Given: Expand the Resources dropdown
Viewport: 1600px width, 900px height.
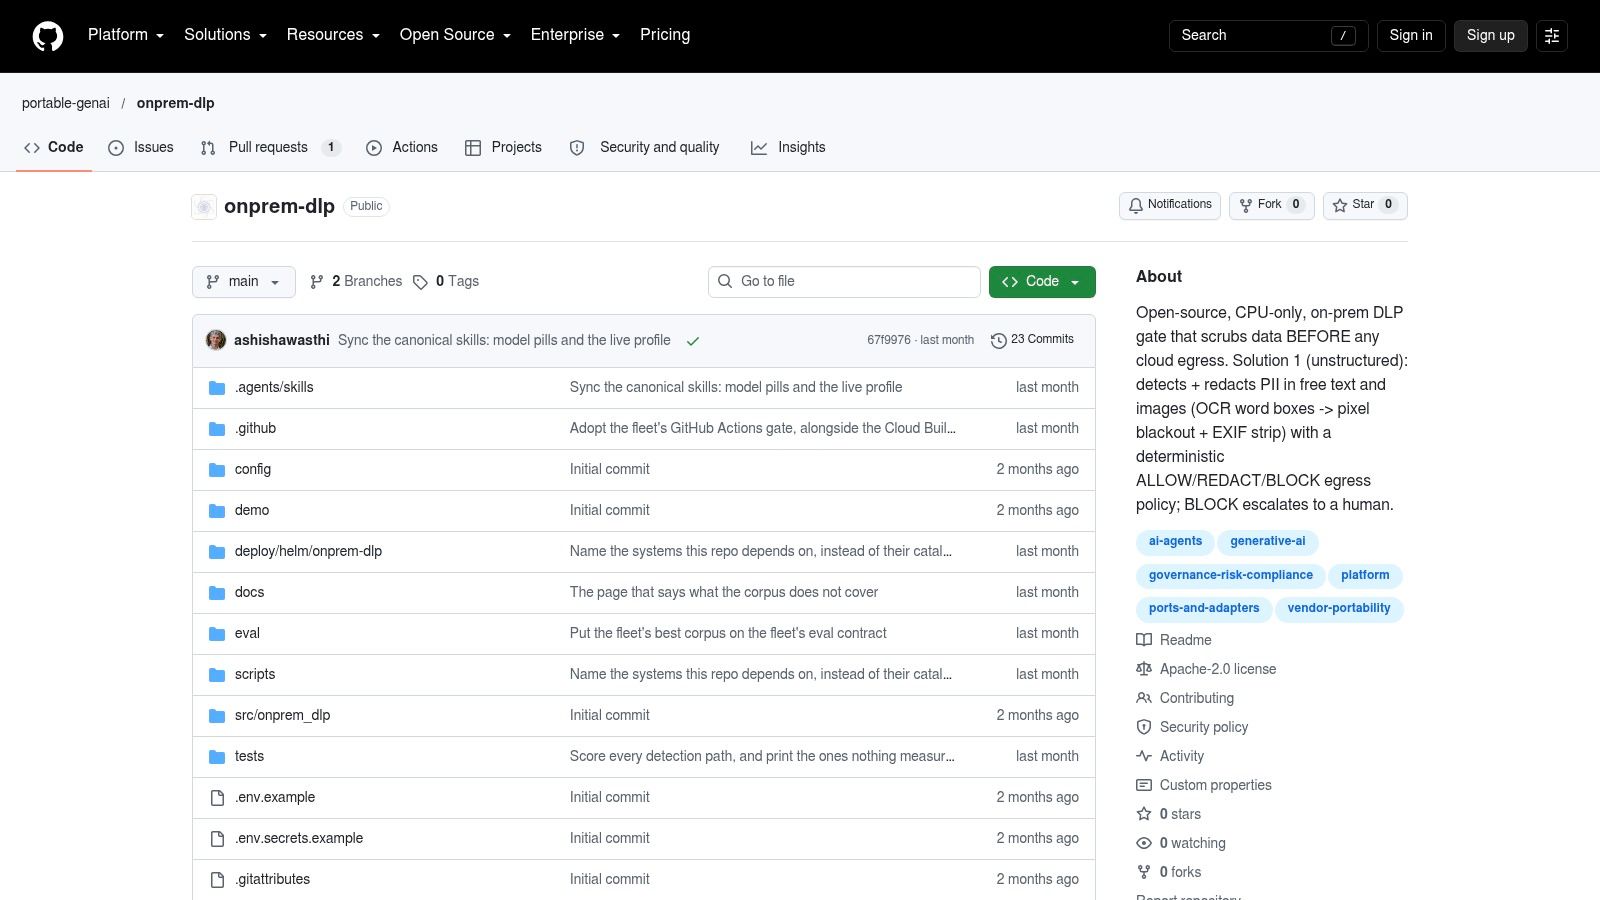Looking at the screenshot, I should [333, 35].
